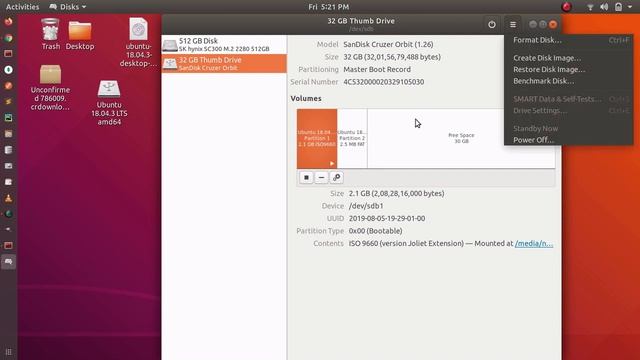
Task: Toggle the hamburger menu button in Disks
Action: tap(513, 24)
